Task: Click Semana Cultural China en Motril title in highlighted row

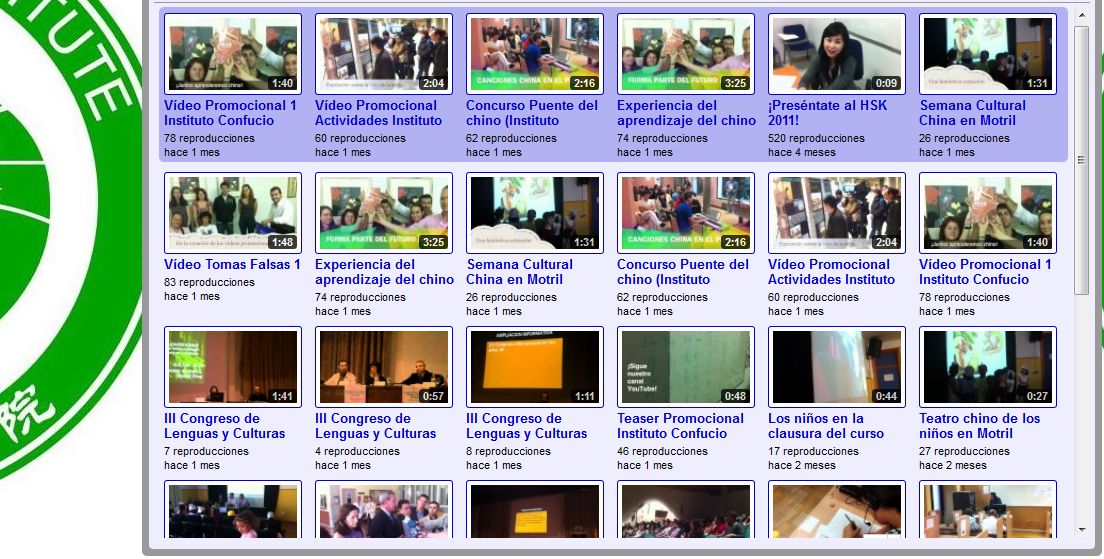Action: (x=972, y=113)
